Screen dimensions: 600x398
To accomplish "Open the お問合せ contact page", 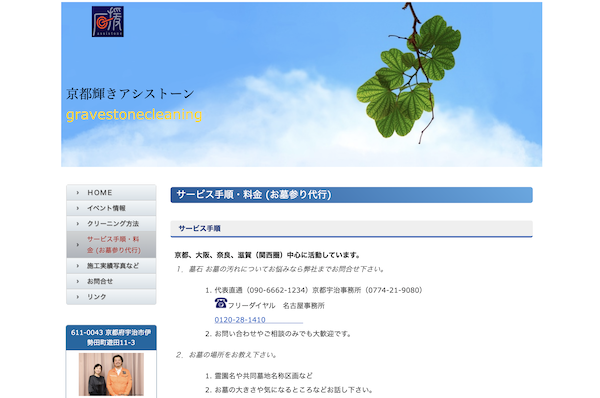I will (x=111, y=281).
